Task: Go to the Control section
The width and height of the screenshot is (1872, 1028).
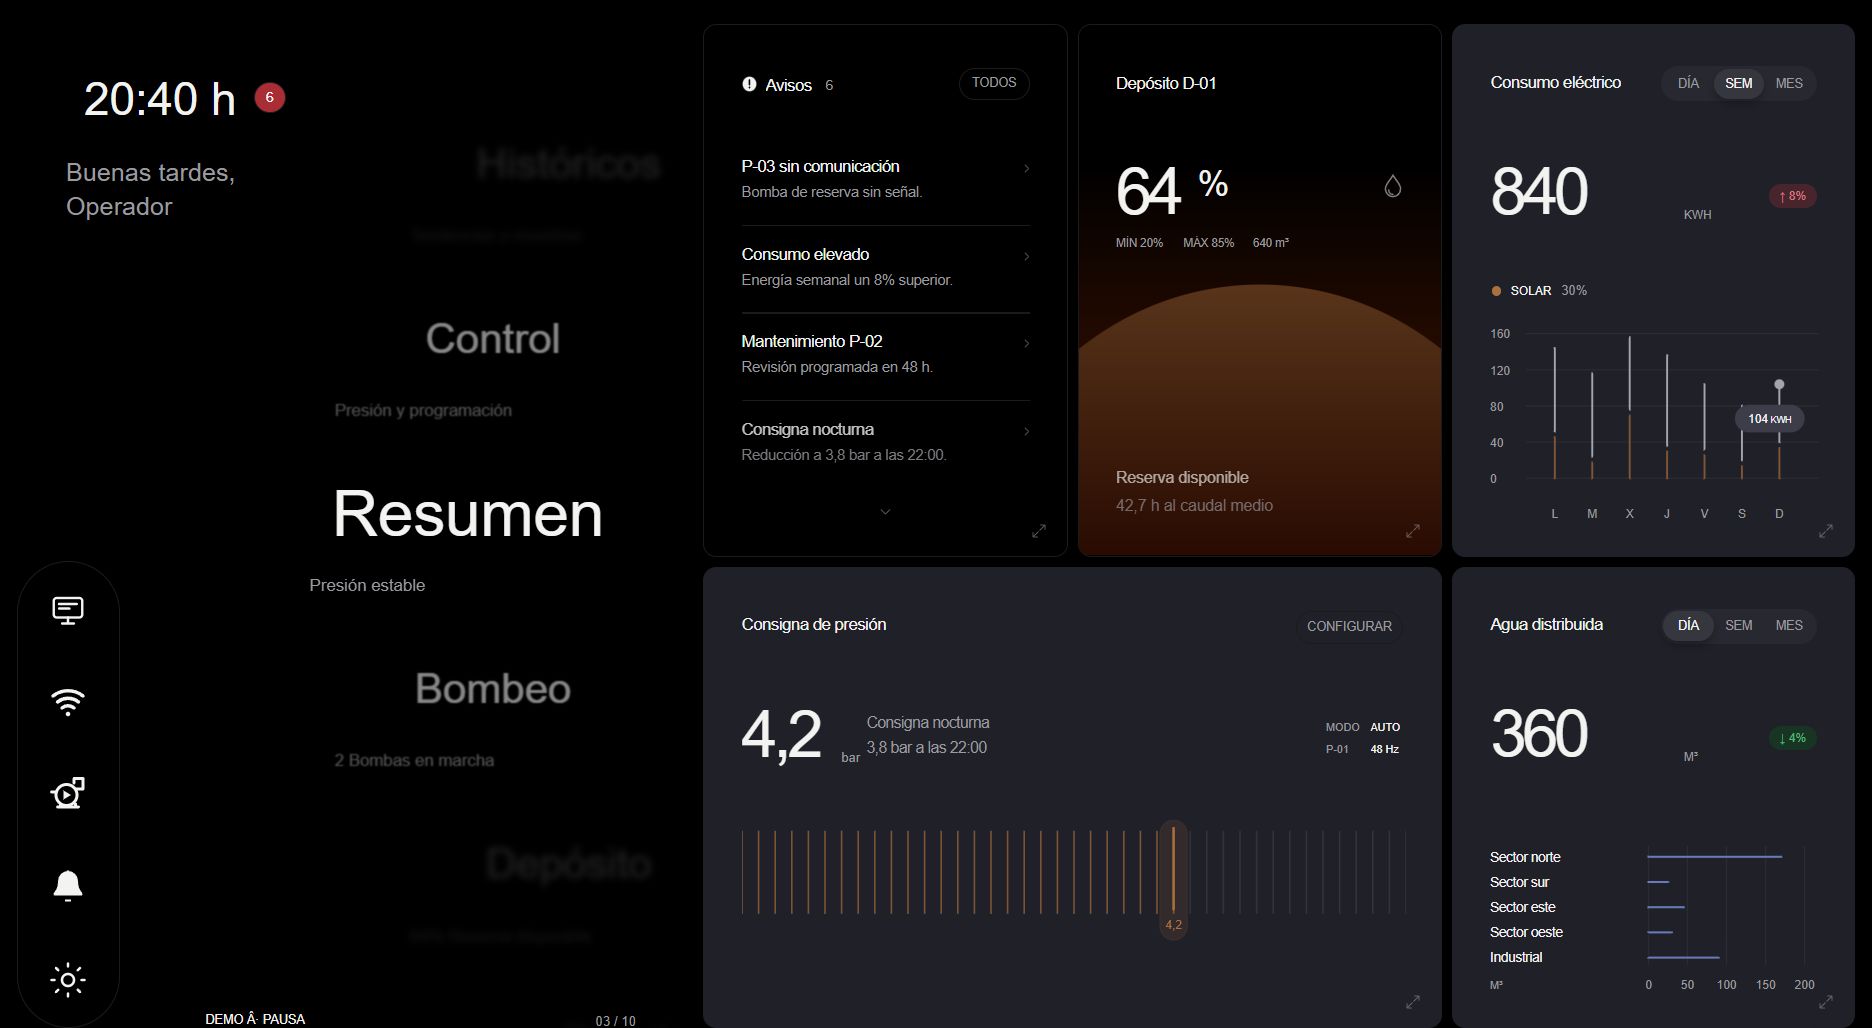Action: [x=493, y=339]
